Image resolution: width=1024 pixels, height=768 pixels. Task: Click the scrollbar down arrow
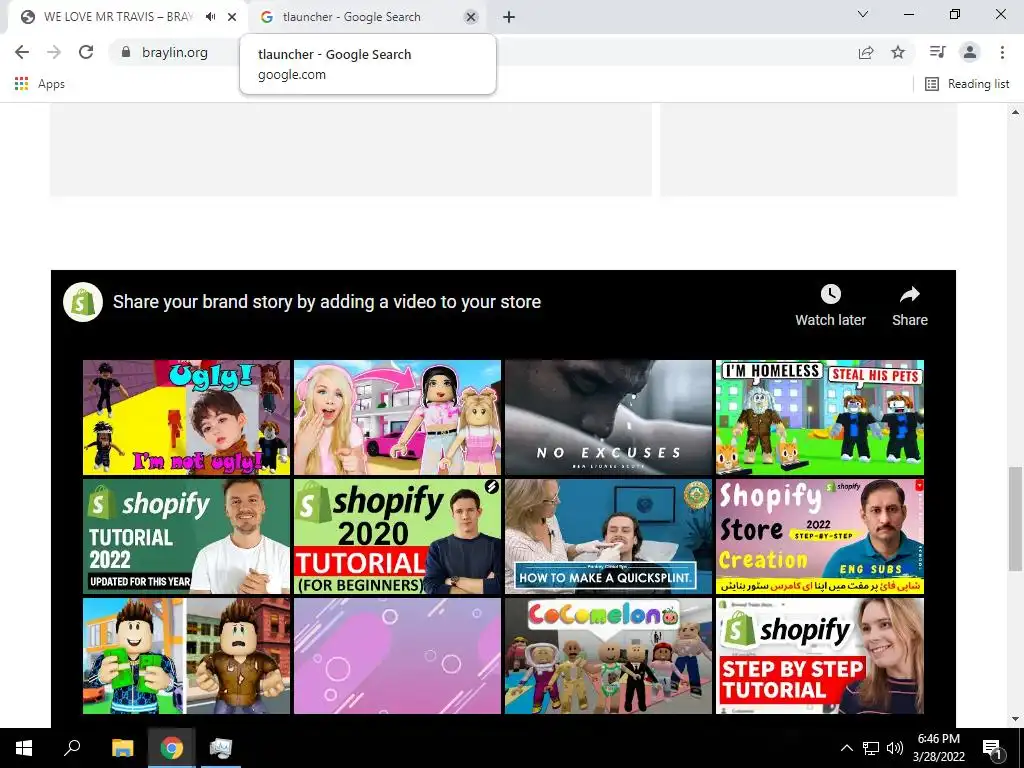(x=1015, y=720)
